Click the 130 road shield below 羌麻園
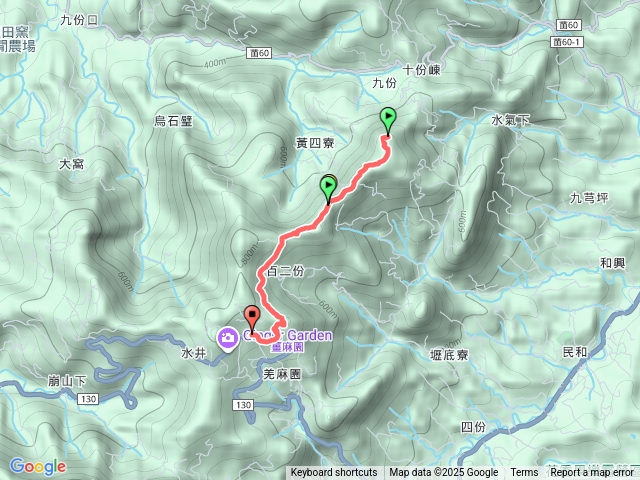Image resolution: width=640 pixels, height=480 pixels. (x=243, y=405)
